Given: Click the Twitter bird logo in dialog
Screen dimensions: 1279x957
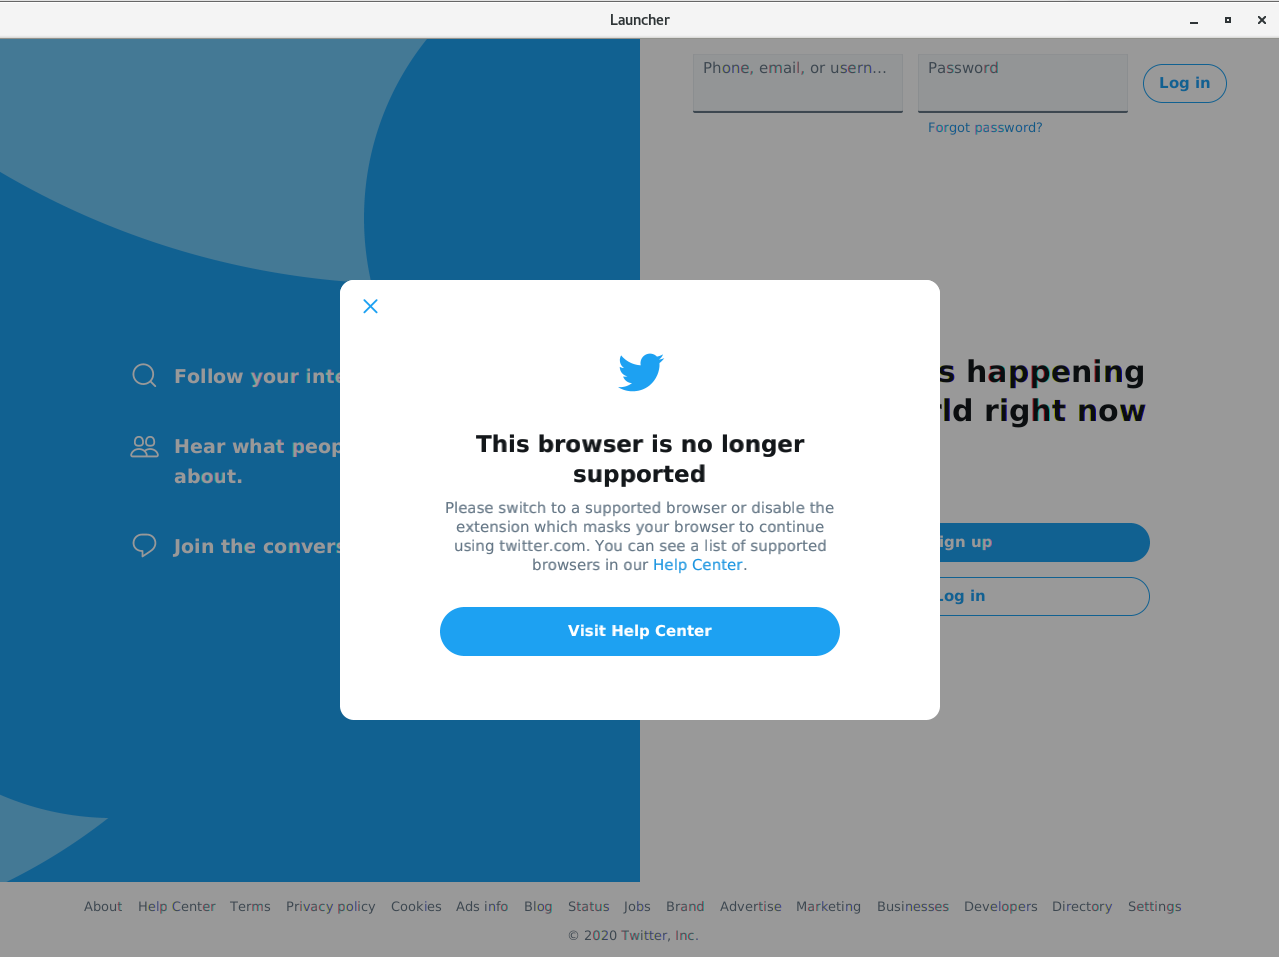Looking at the screenshot, I should (x=640, y=372).
